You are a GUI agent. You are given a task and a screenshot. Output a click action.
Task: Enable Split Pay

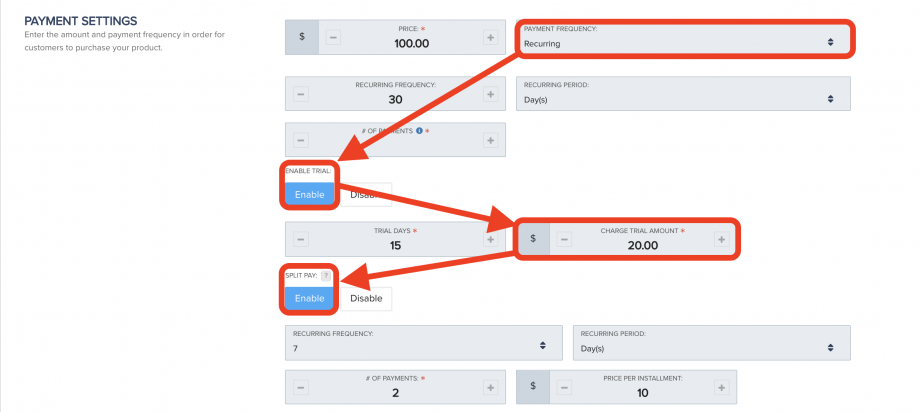pos(309,298)
